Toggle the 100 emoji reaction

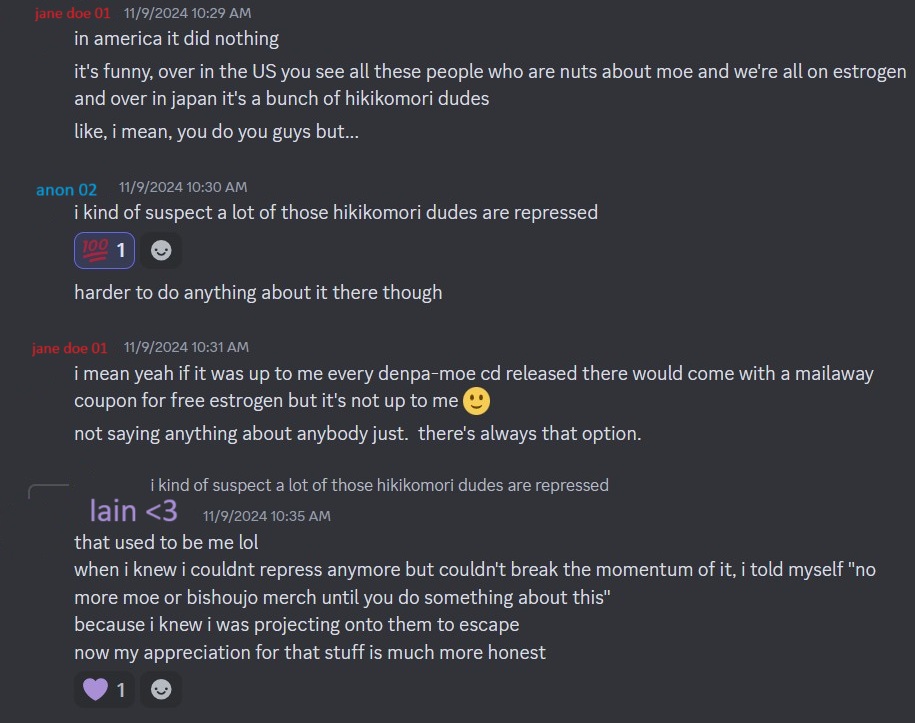coord(105,250)
